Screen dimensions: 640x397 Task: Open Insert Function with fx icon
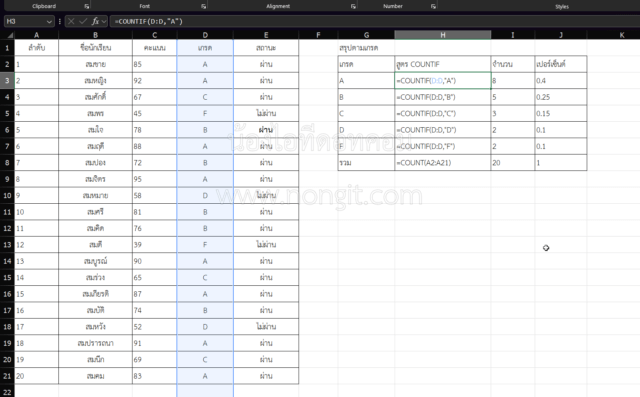[95, 21]
